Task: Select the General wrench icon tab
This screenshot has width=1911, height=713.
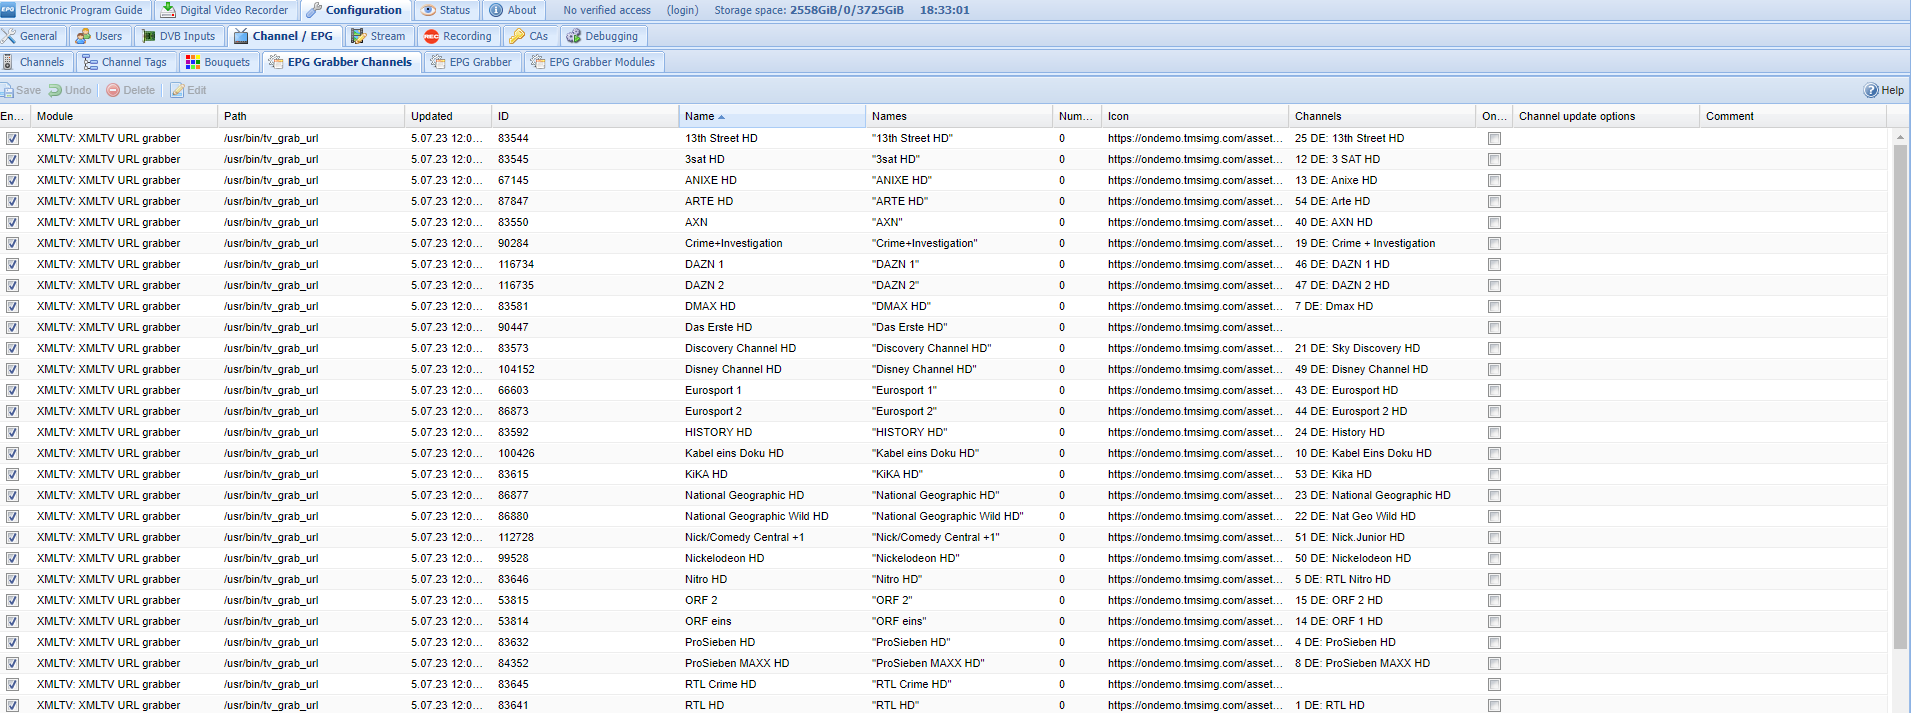Action: point(31,36)
